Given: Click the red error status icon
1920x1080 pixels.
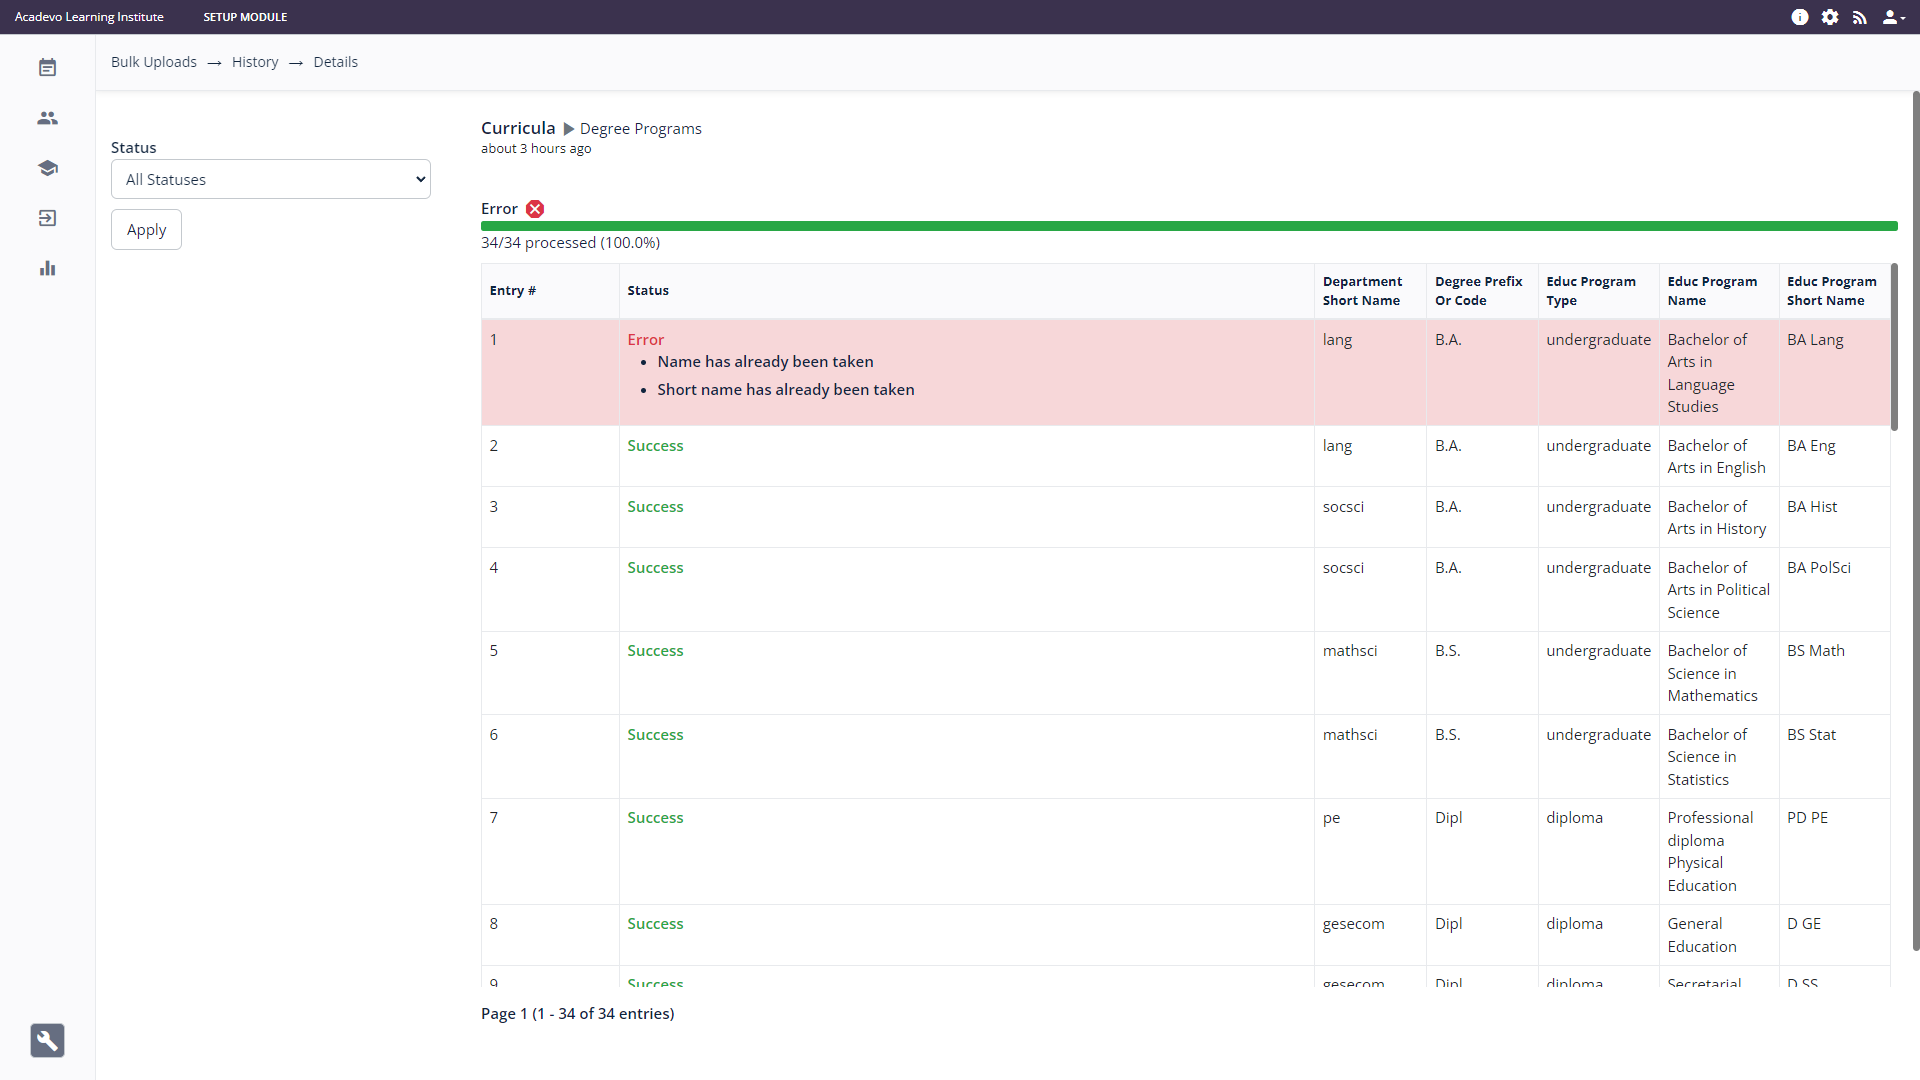Looking at the screenshot, I should coord(535,209).
